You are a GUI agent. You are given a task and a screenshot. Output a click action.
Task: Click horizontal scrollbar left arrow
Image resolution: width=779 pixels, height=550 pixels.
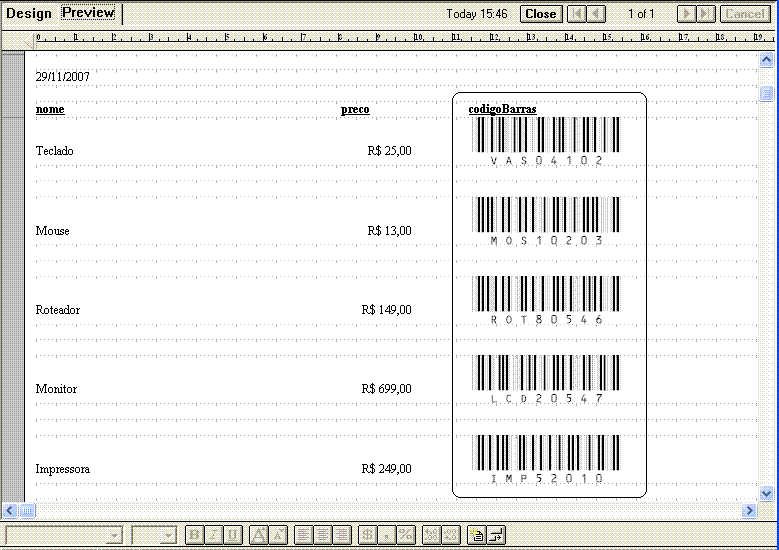(x=10, y=510)
